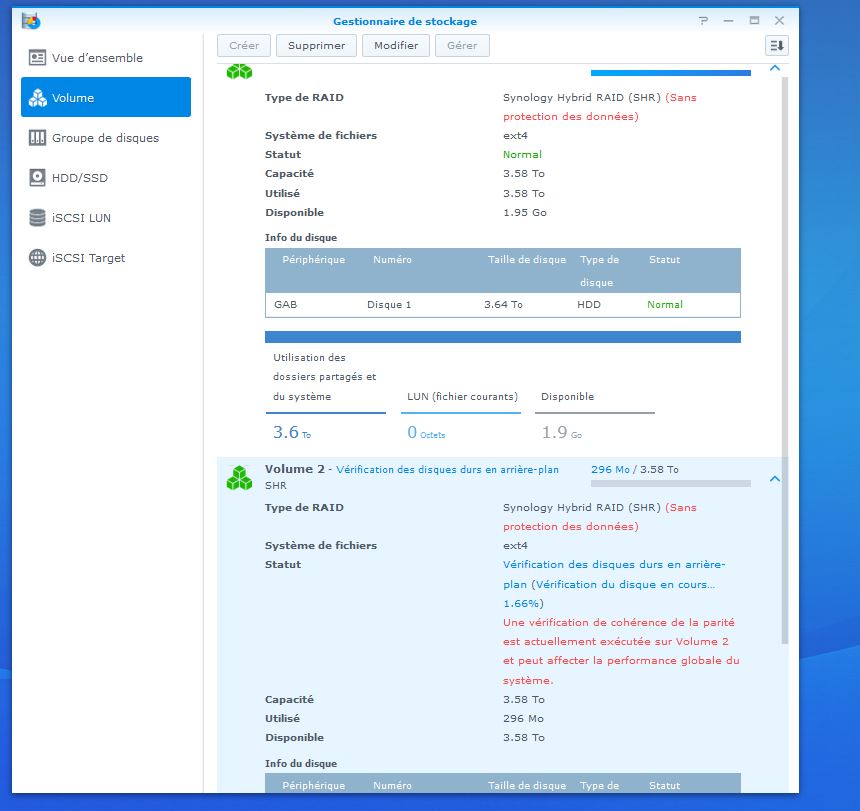Viewport: 860px width, 811px height.
Task: Minimize the Gestionnaire de stockage window
Action: point(728,21)
